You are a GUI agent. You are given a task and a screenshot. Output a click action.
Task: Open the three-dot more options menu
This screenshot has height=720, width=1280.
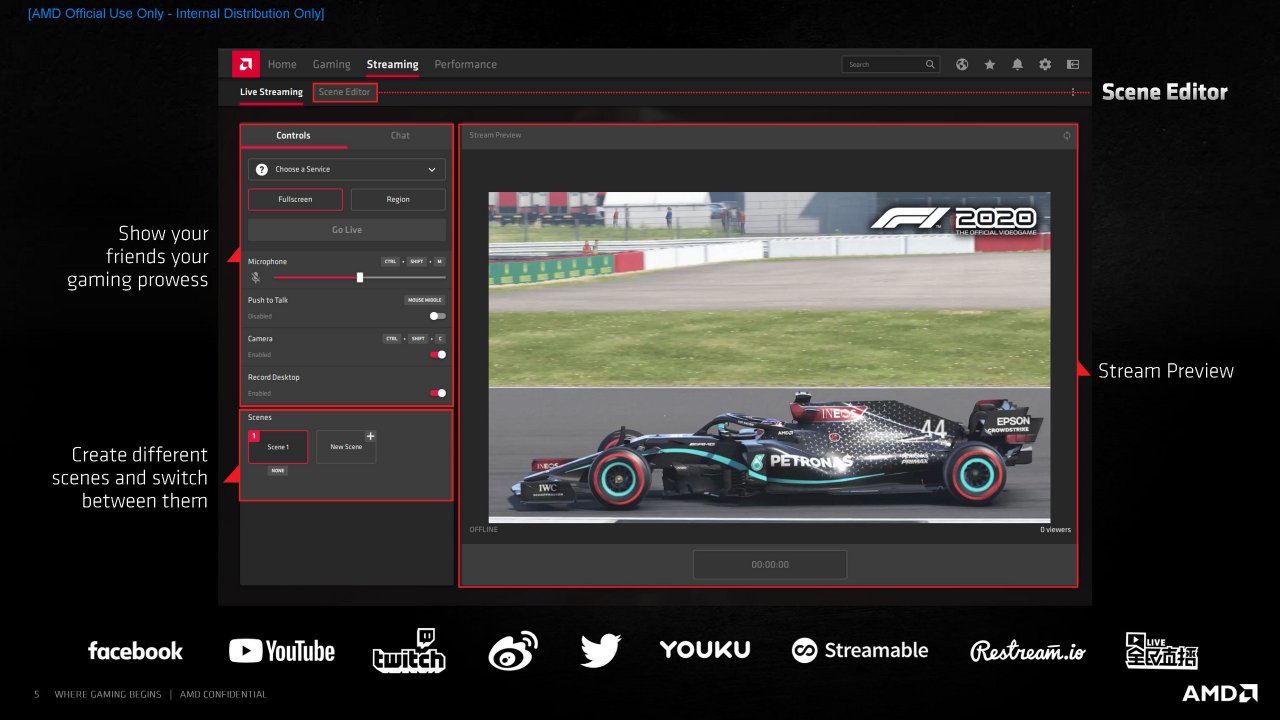tap(1073, 92)
